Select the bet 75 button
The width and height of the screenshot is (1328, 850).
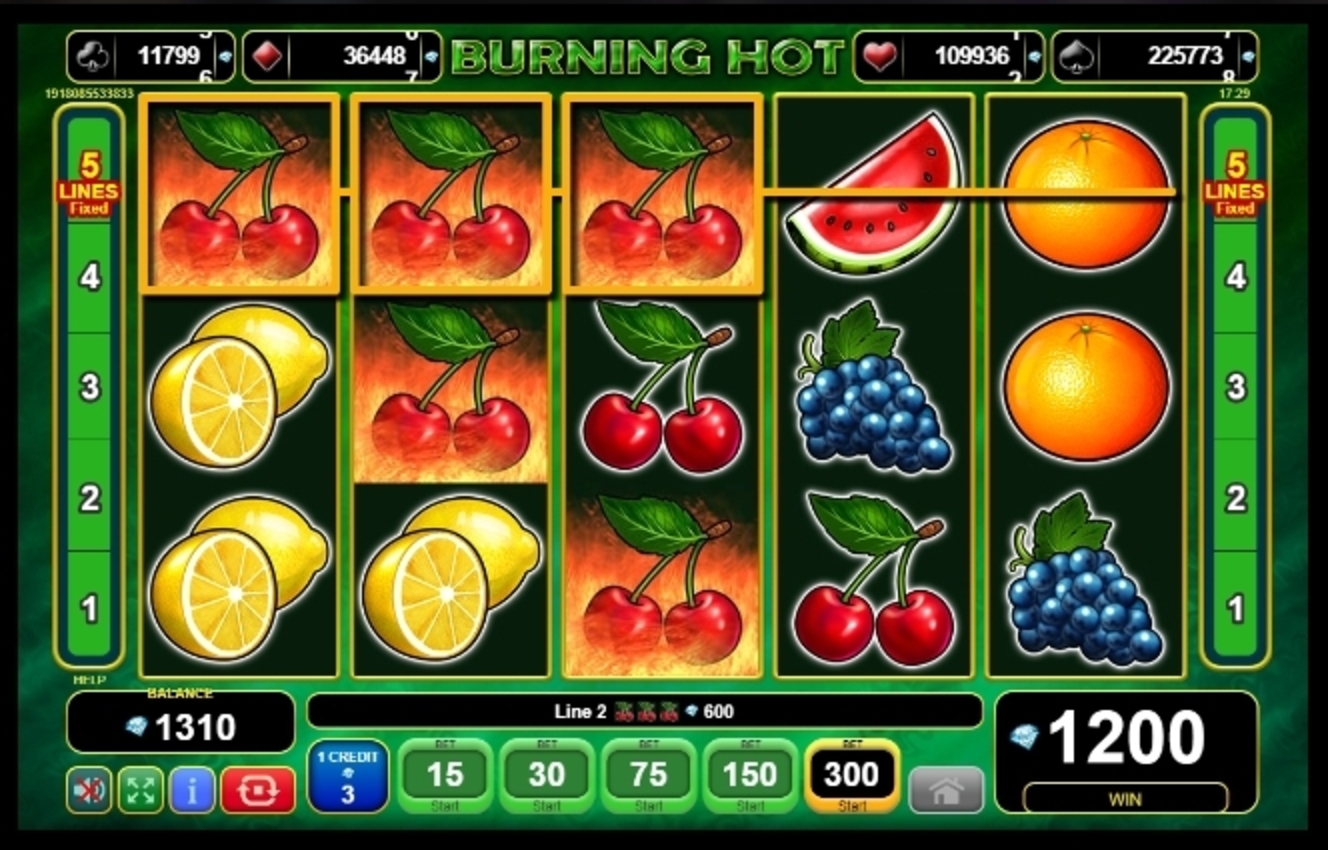[649, 776]
